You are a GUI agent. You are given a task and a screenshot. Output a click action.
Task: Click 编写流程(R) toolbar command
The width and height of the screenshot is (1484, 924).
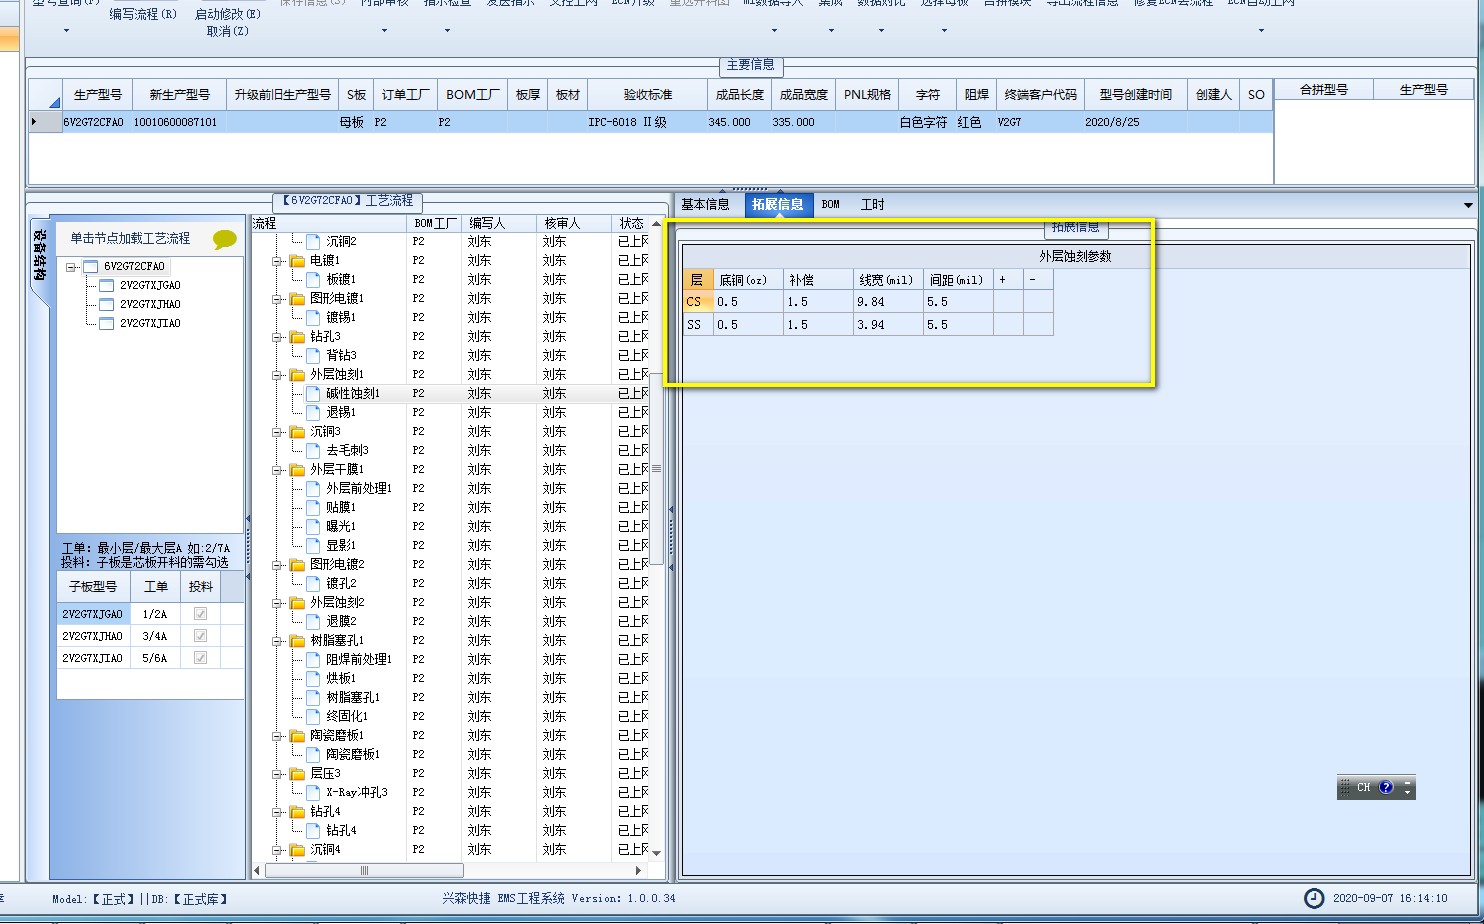click(143, 14)
